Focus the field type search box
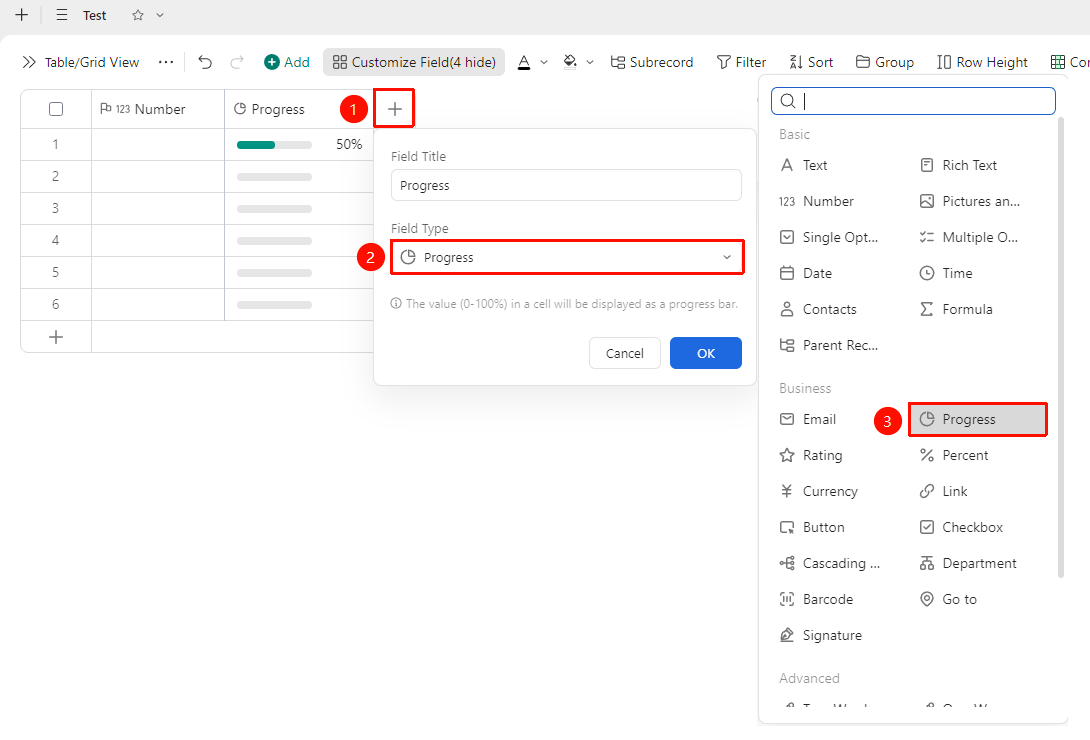The height and width of the screenshot is (740, 1090). pos(913,101)
